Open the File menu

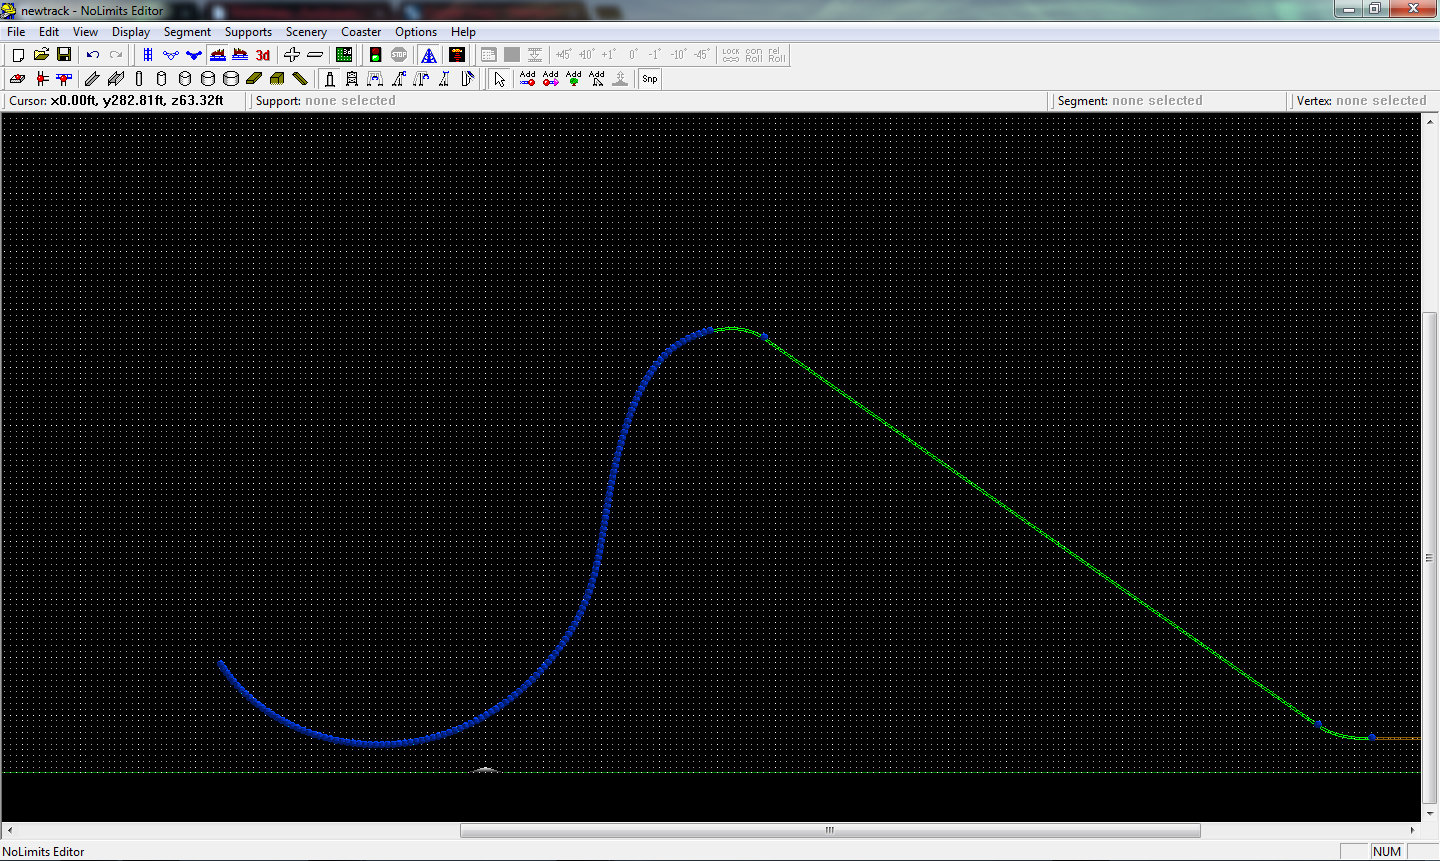click(16, 32)
